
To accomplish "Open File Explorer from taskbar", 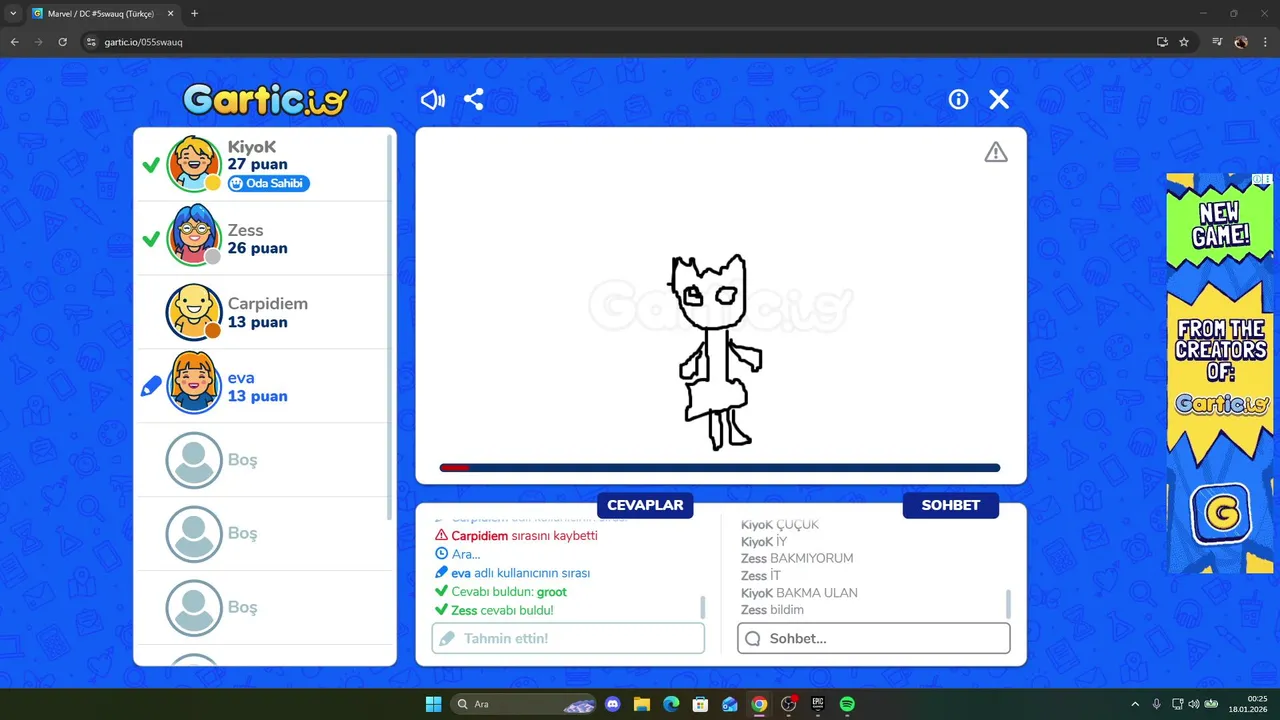I will click(x=641, y=704).
